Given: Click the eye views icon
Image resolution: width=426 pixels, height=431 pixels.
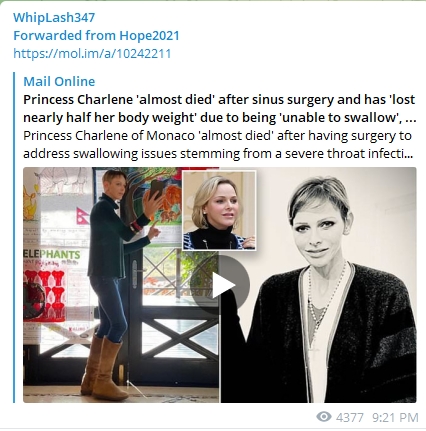Looking at the screenshot, I should [324, 417].
